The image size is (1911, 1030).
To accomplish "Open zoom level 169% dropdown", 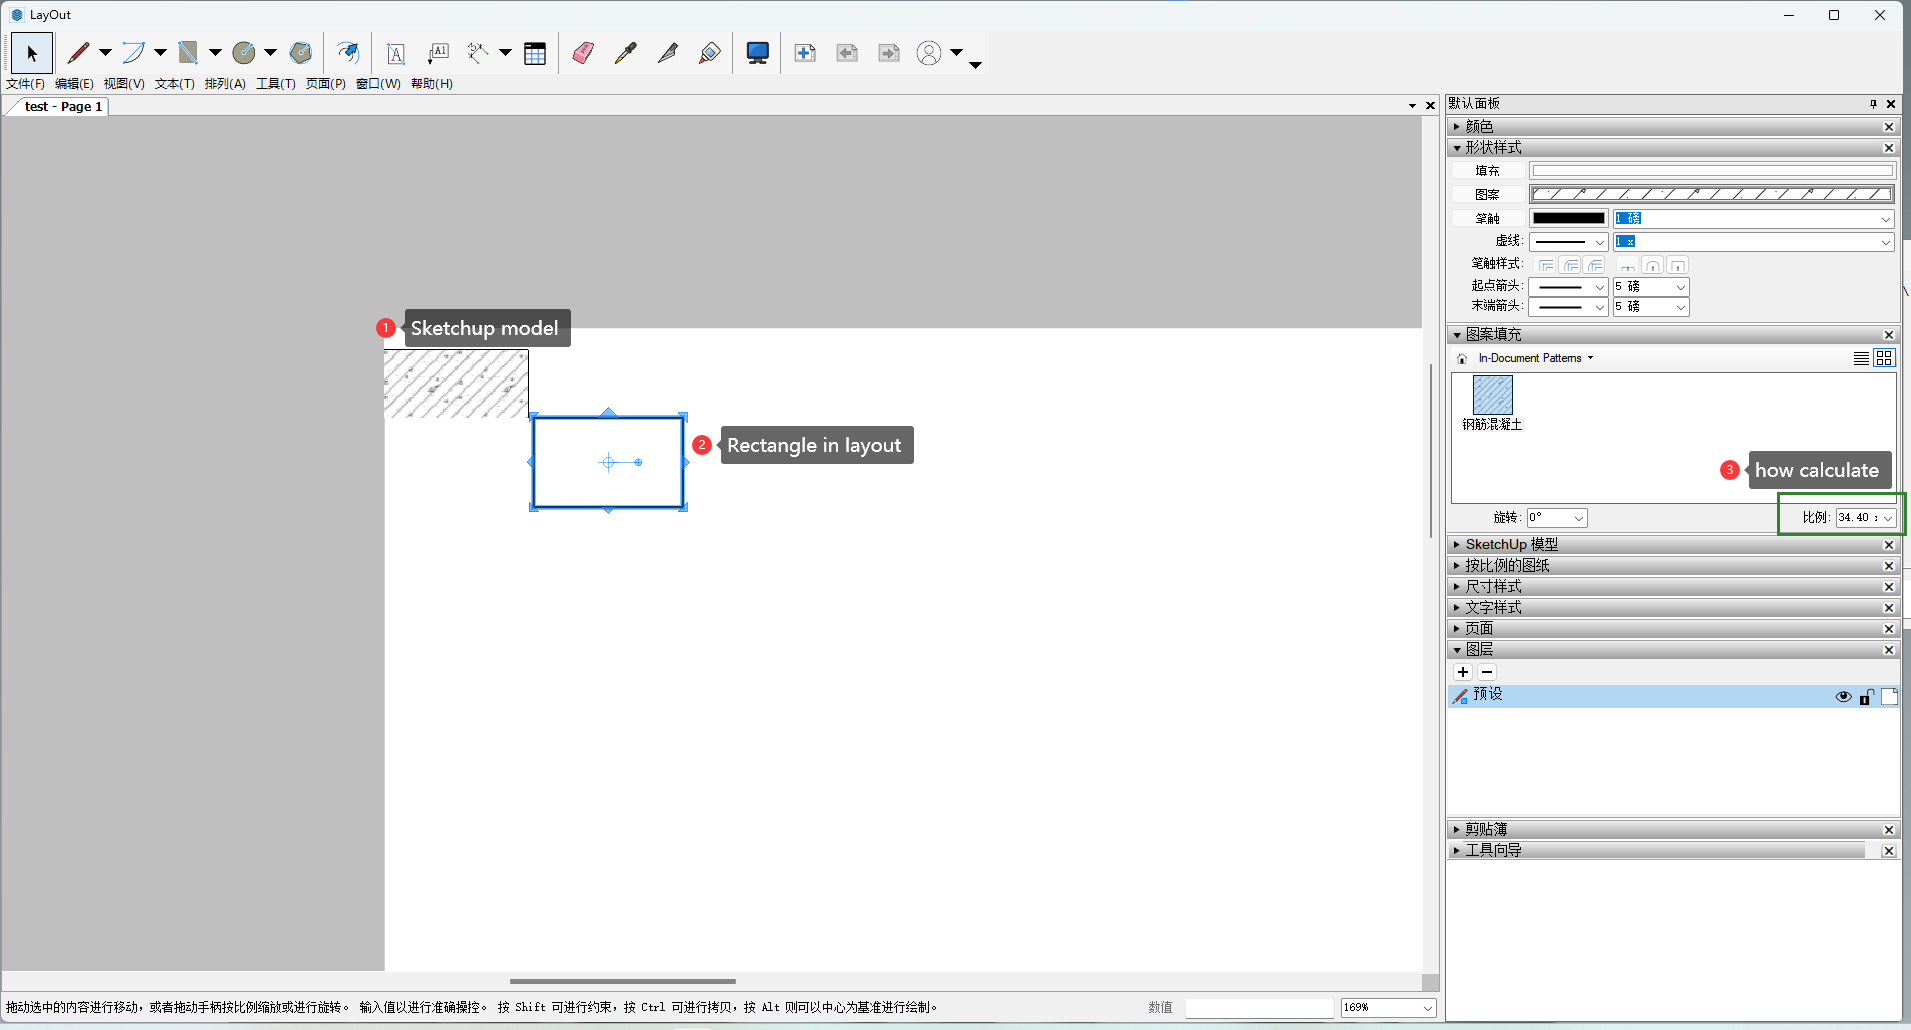I will click(x=1388, y=1008).
